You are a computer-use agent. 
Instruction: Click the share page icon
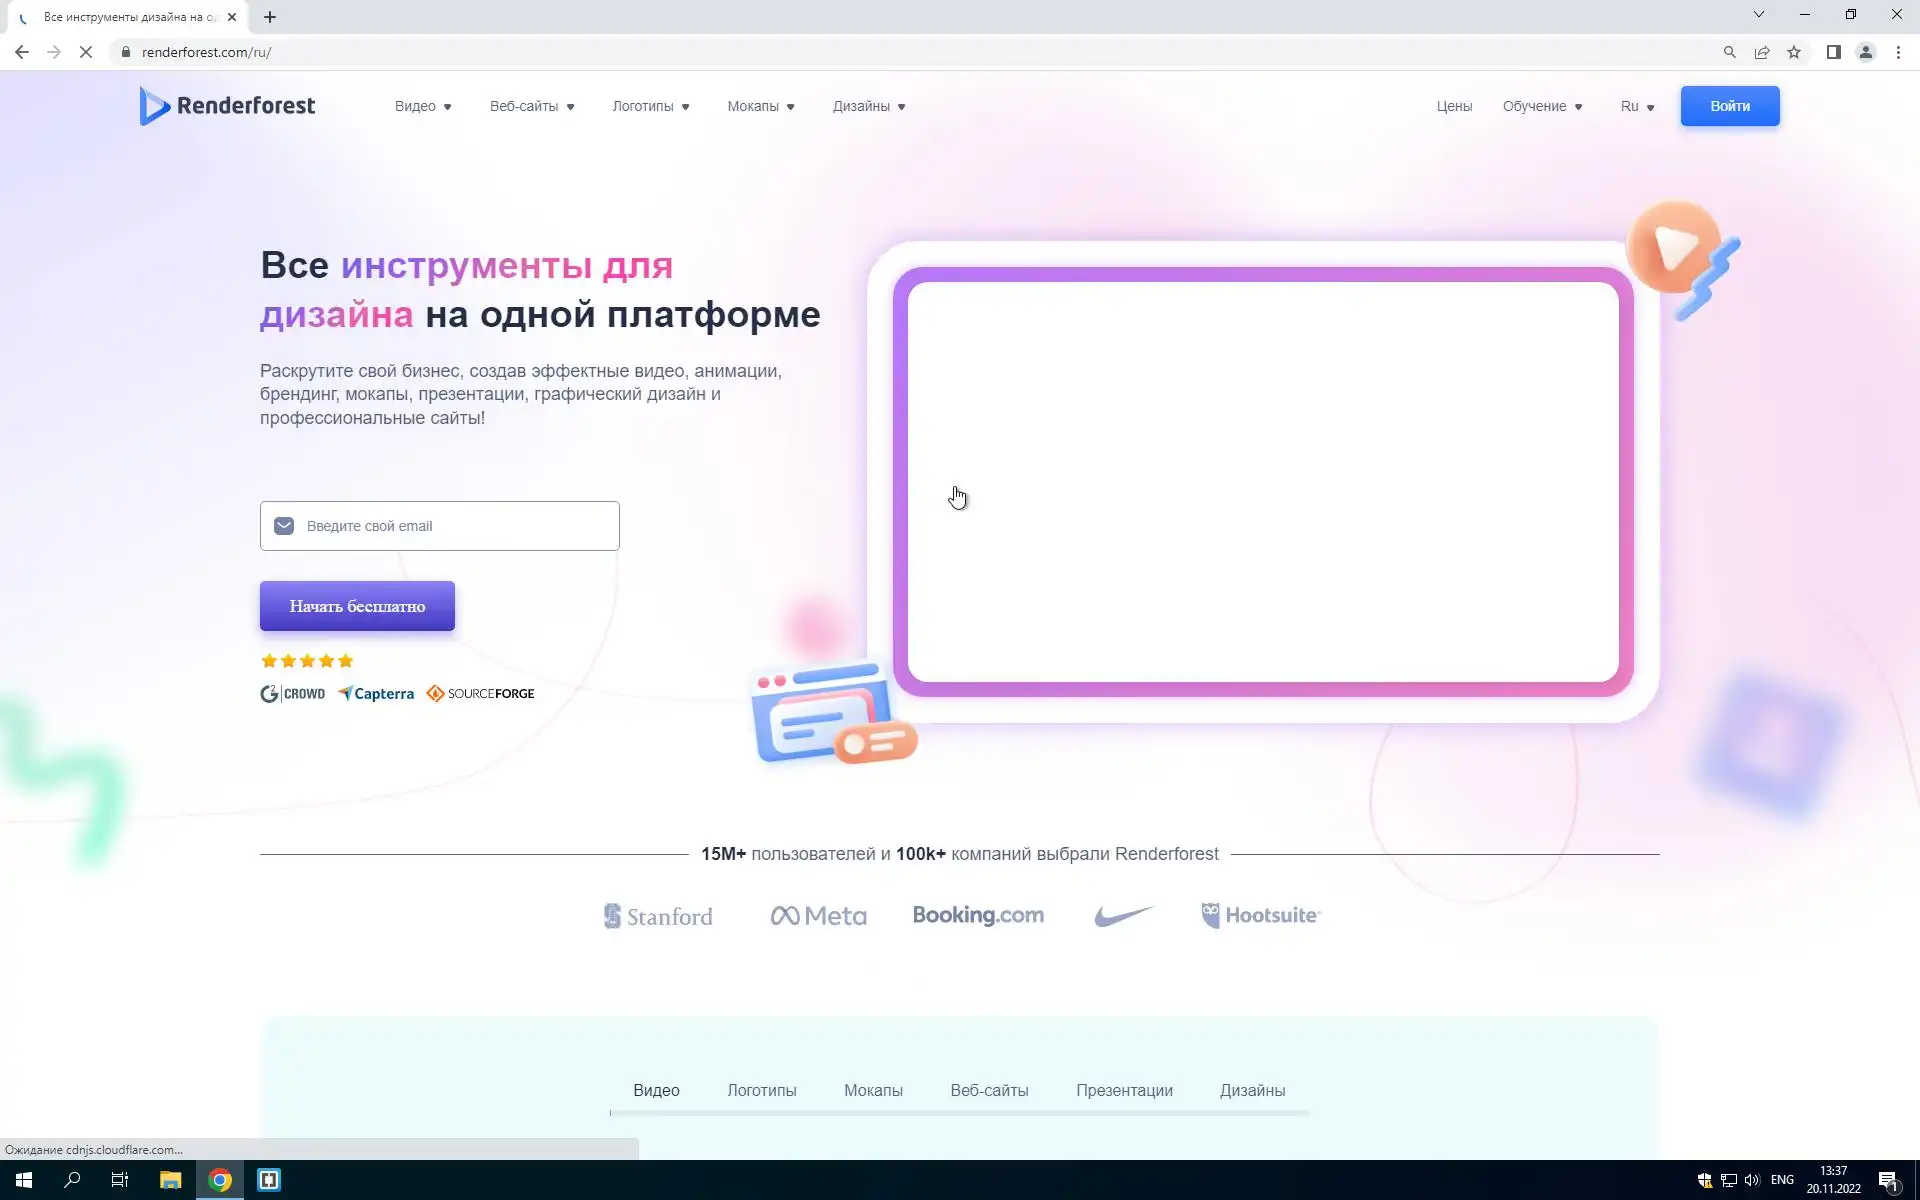pos(1762,52)
